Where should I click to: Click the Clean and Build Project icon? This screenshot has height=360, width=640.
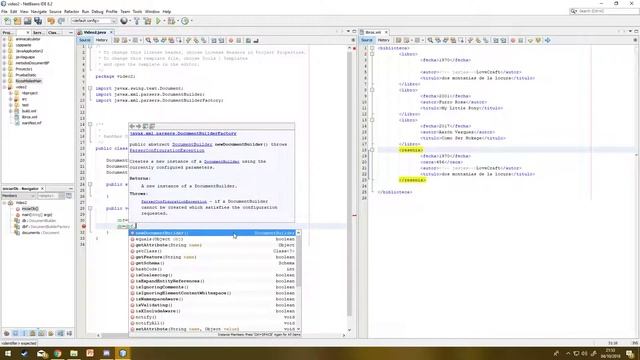coord(147,21)
